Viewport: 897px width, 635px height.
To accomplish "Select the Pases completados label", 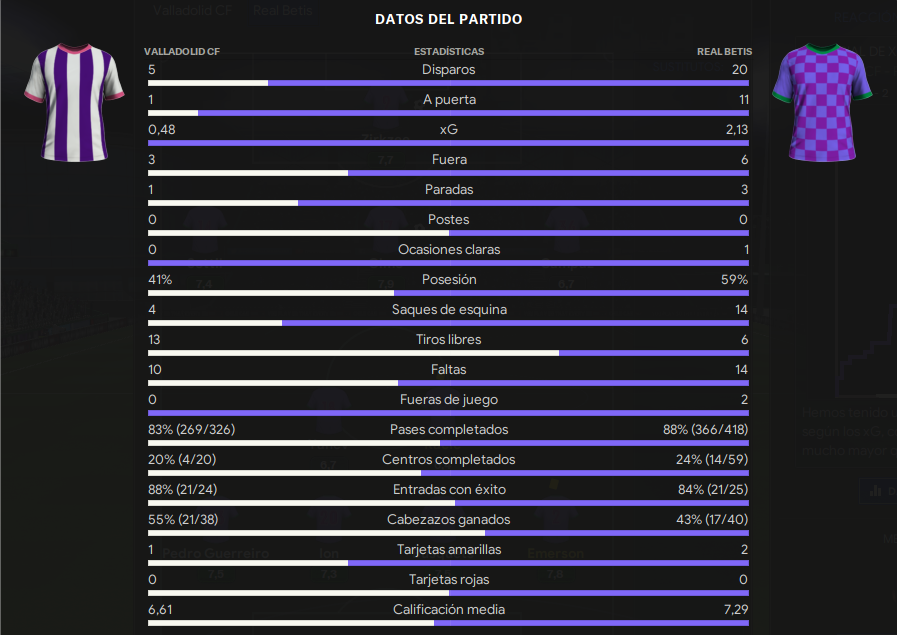I will [x=449, y=430].
